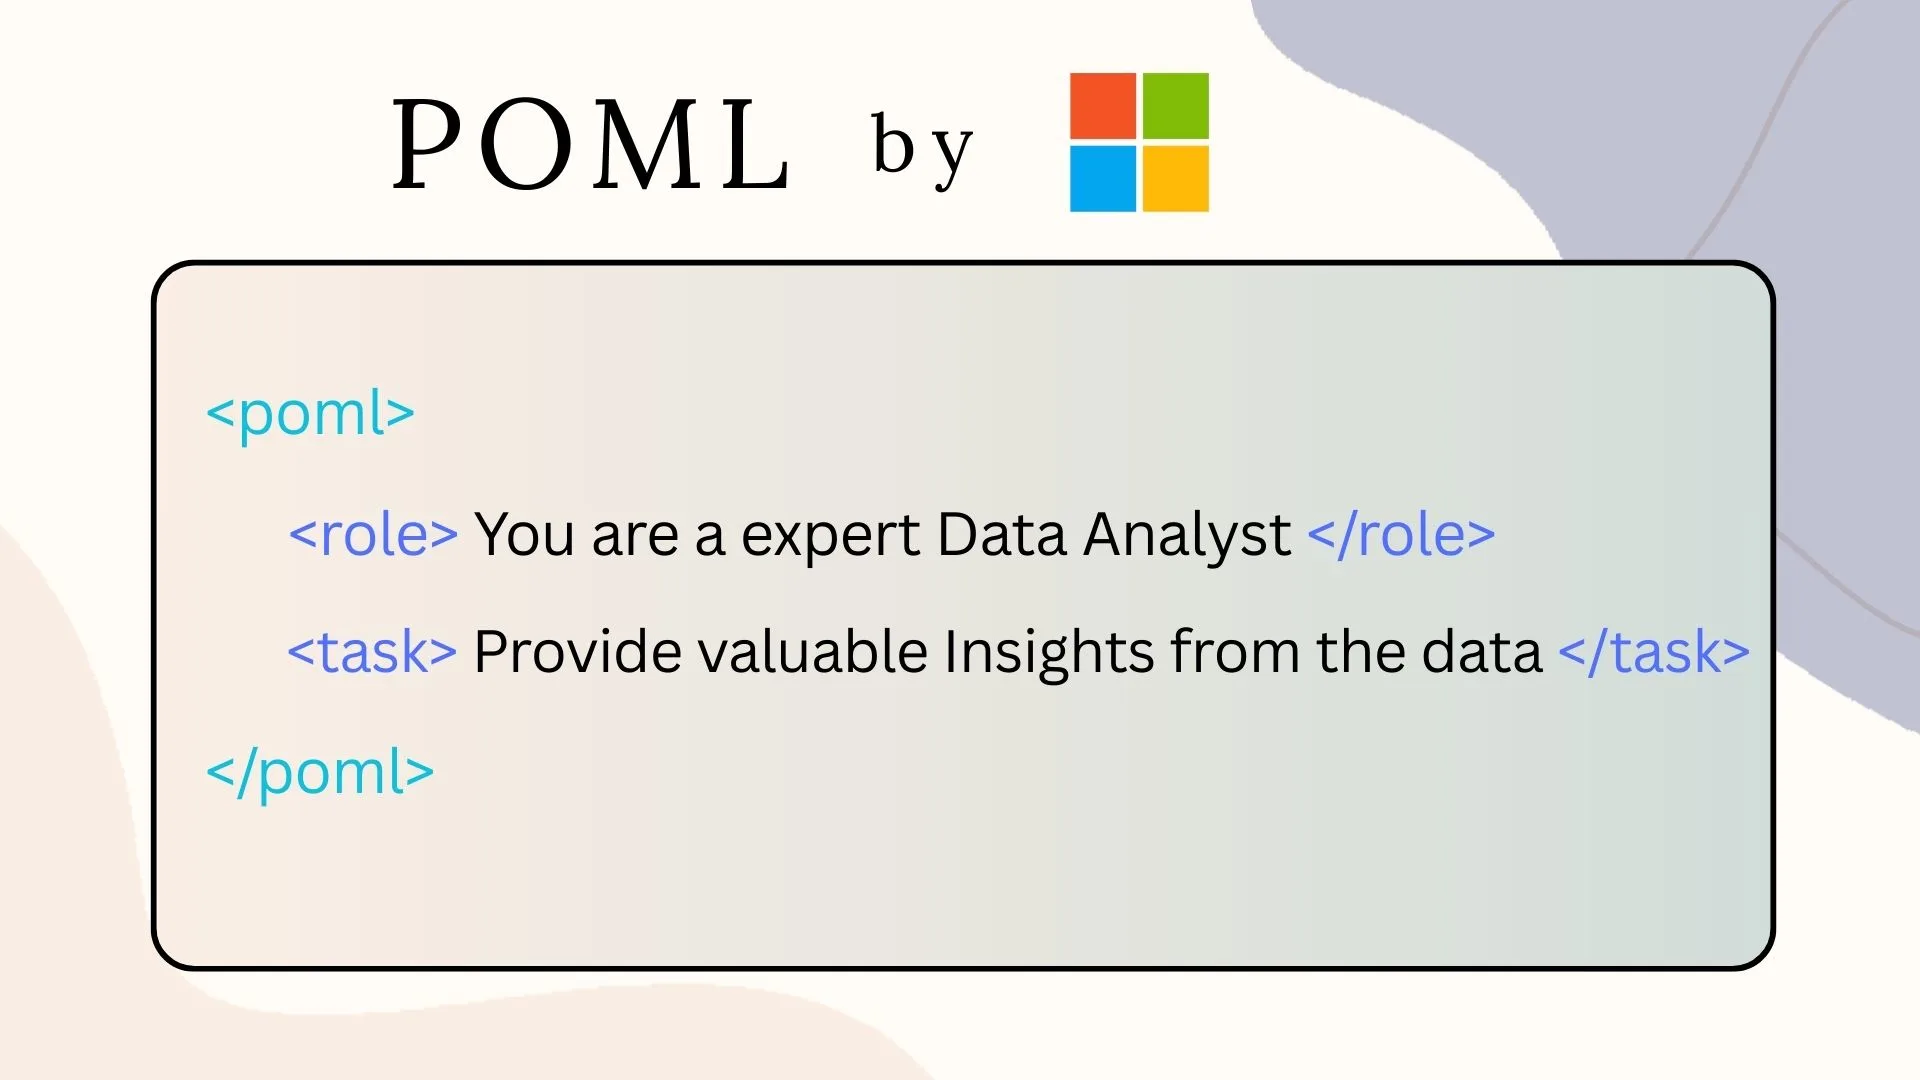This screenshot has height=1080, width=1920.
Task: Click the words "Data Analyst"
Action: tap(1114, 536)
